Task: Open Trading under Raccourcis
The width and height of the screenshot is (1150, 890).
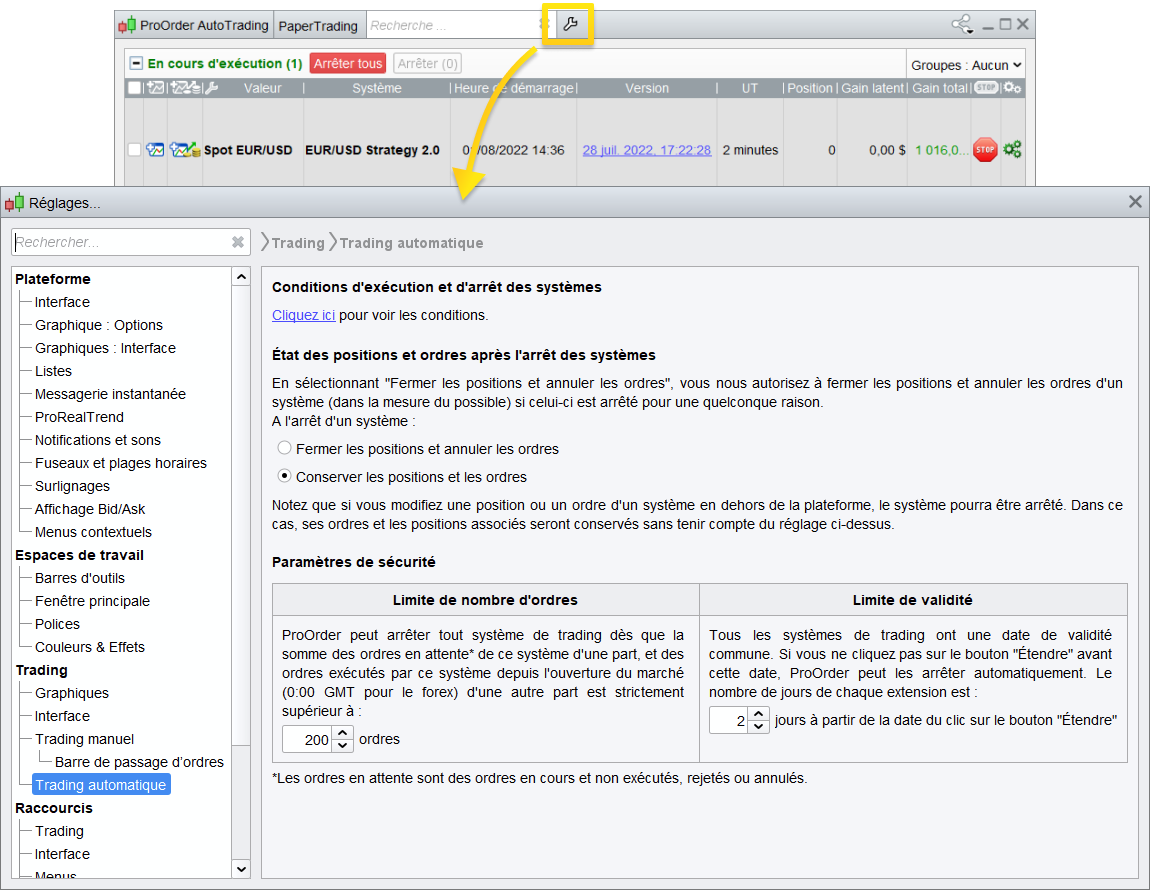Action: pos(59,831)
